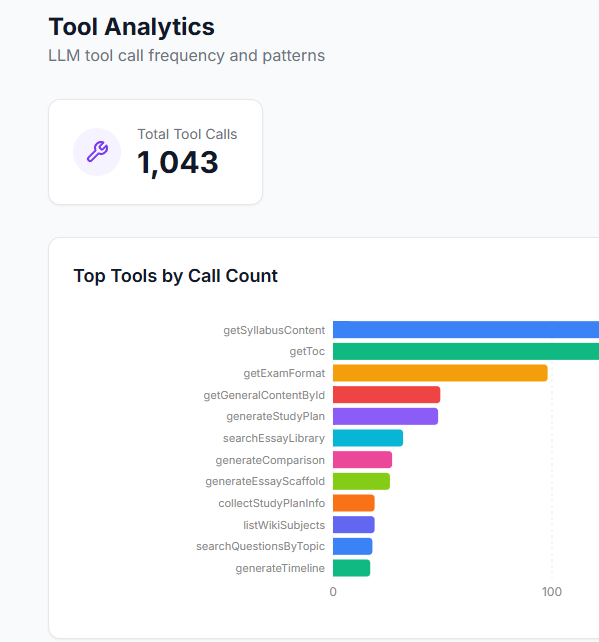Click the subtitle 'LLM tool call frequency and patterns'

pos(187,56)
